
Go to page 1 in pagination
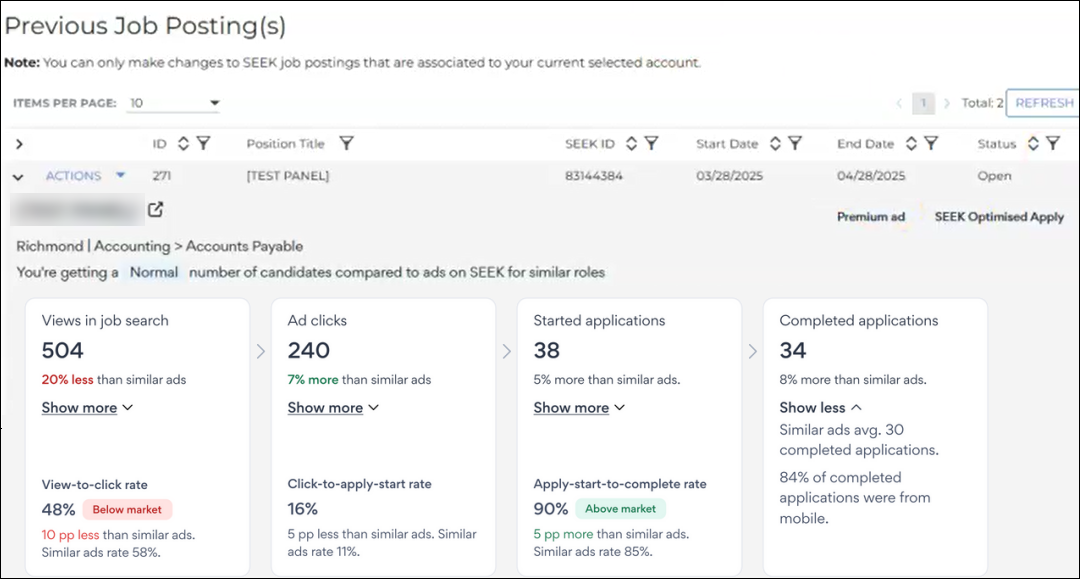(924, 103)
